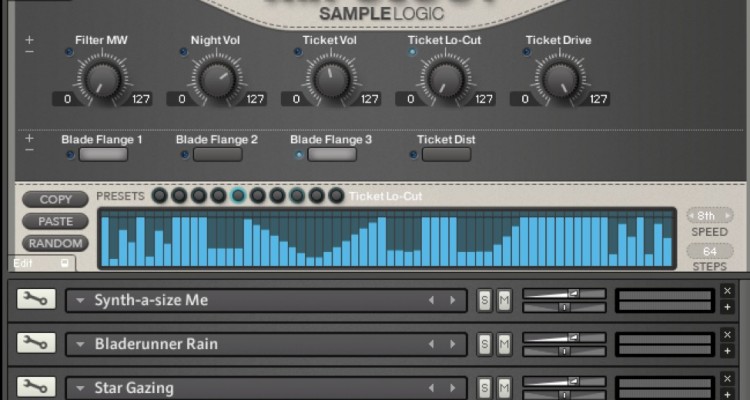The image size is (750, 400).
Task: Load next preset for Synth-a-size Me
Action: click(x=453, y=300)
